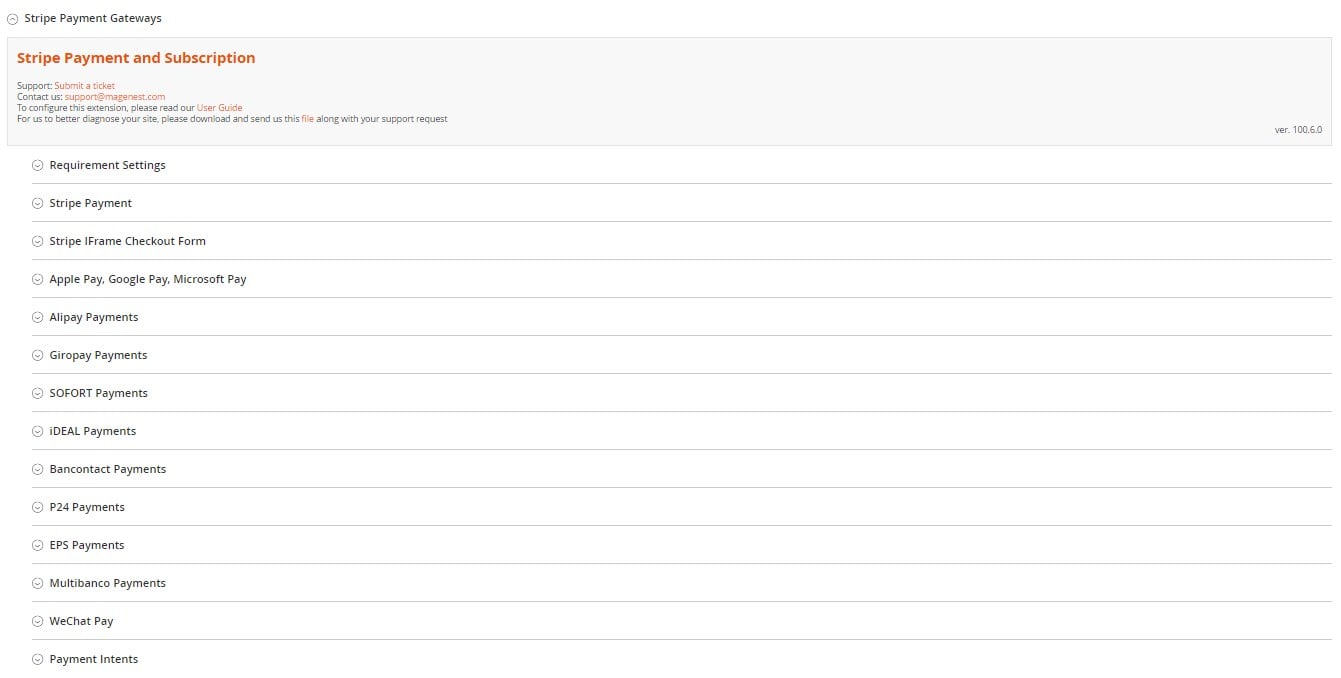Collapse the Stripe Payment Gateways chevron icon
The width and height of the screenshot is (1341, 678).
(x=13, y=19)
